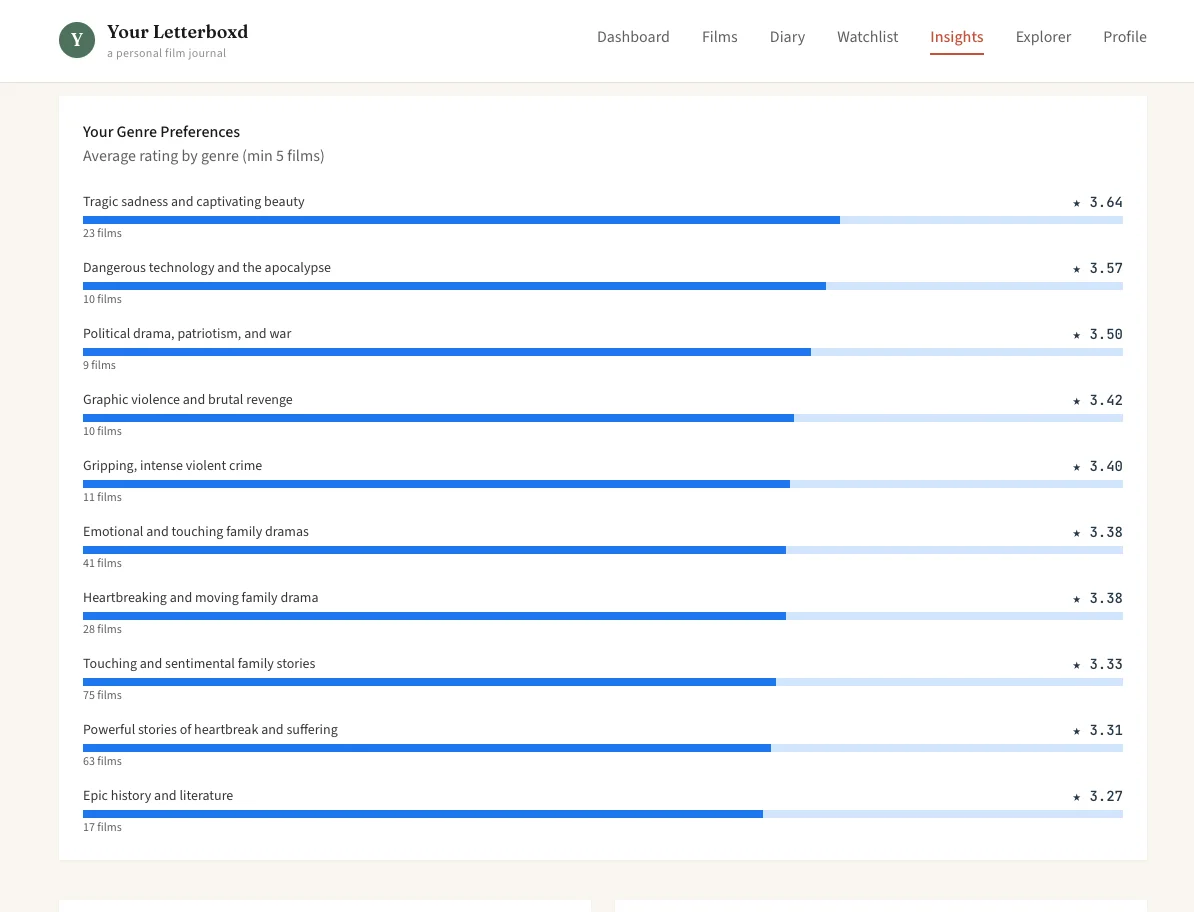Click the green Y logo avatar
Screen dimensions: 1194x912
pos(77,40)
